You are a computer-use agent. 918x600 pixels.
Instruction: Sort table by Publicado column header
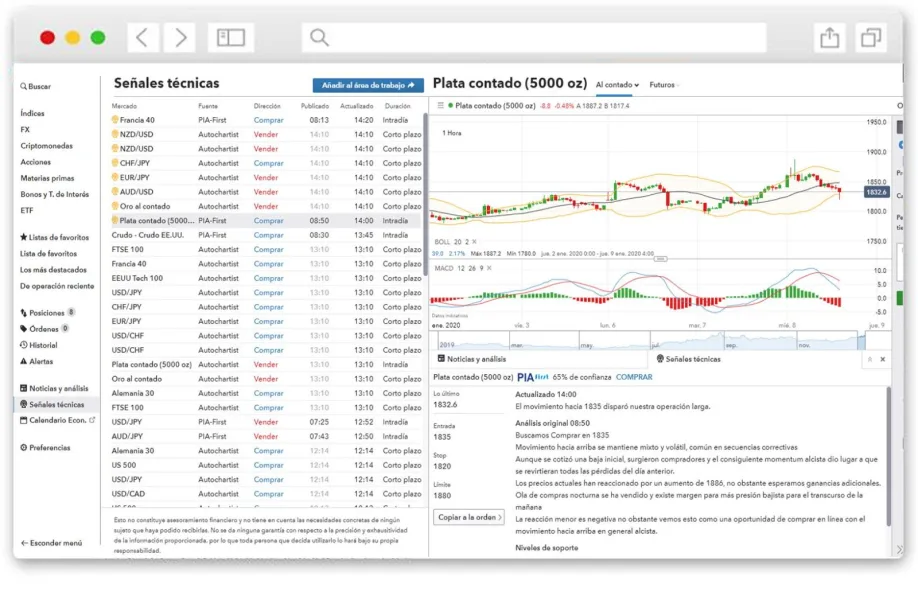315,106
